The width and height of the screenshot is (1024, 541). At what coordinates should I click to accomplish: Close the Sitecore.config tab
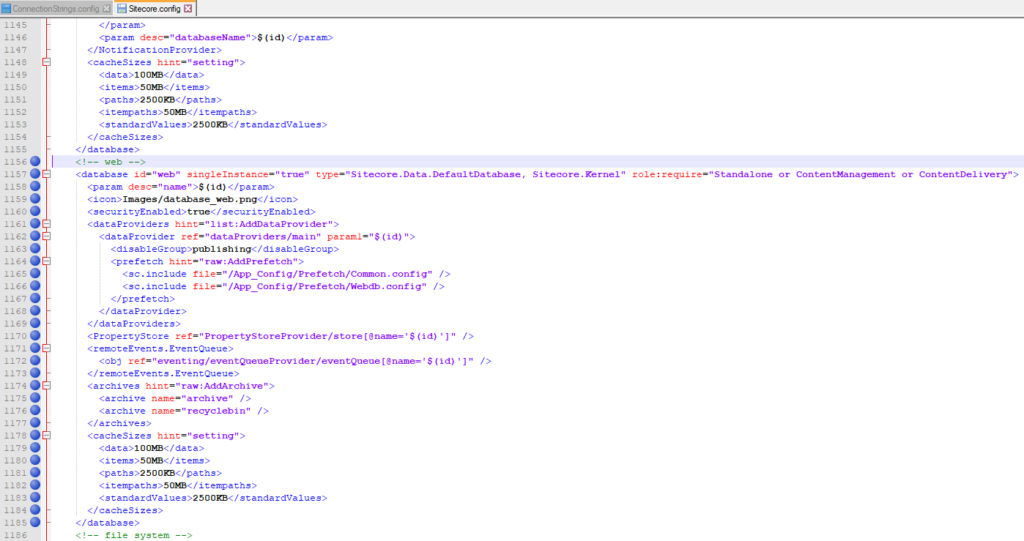188,8
